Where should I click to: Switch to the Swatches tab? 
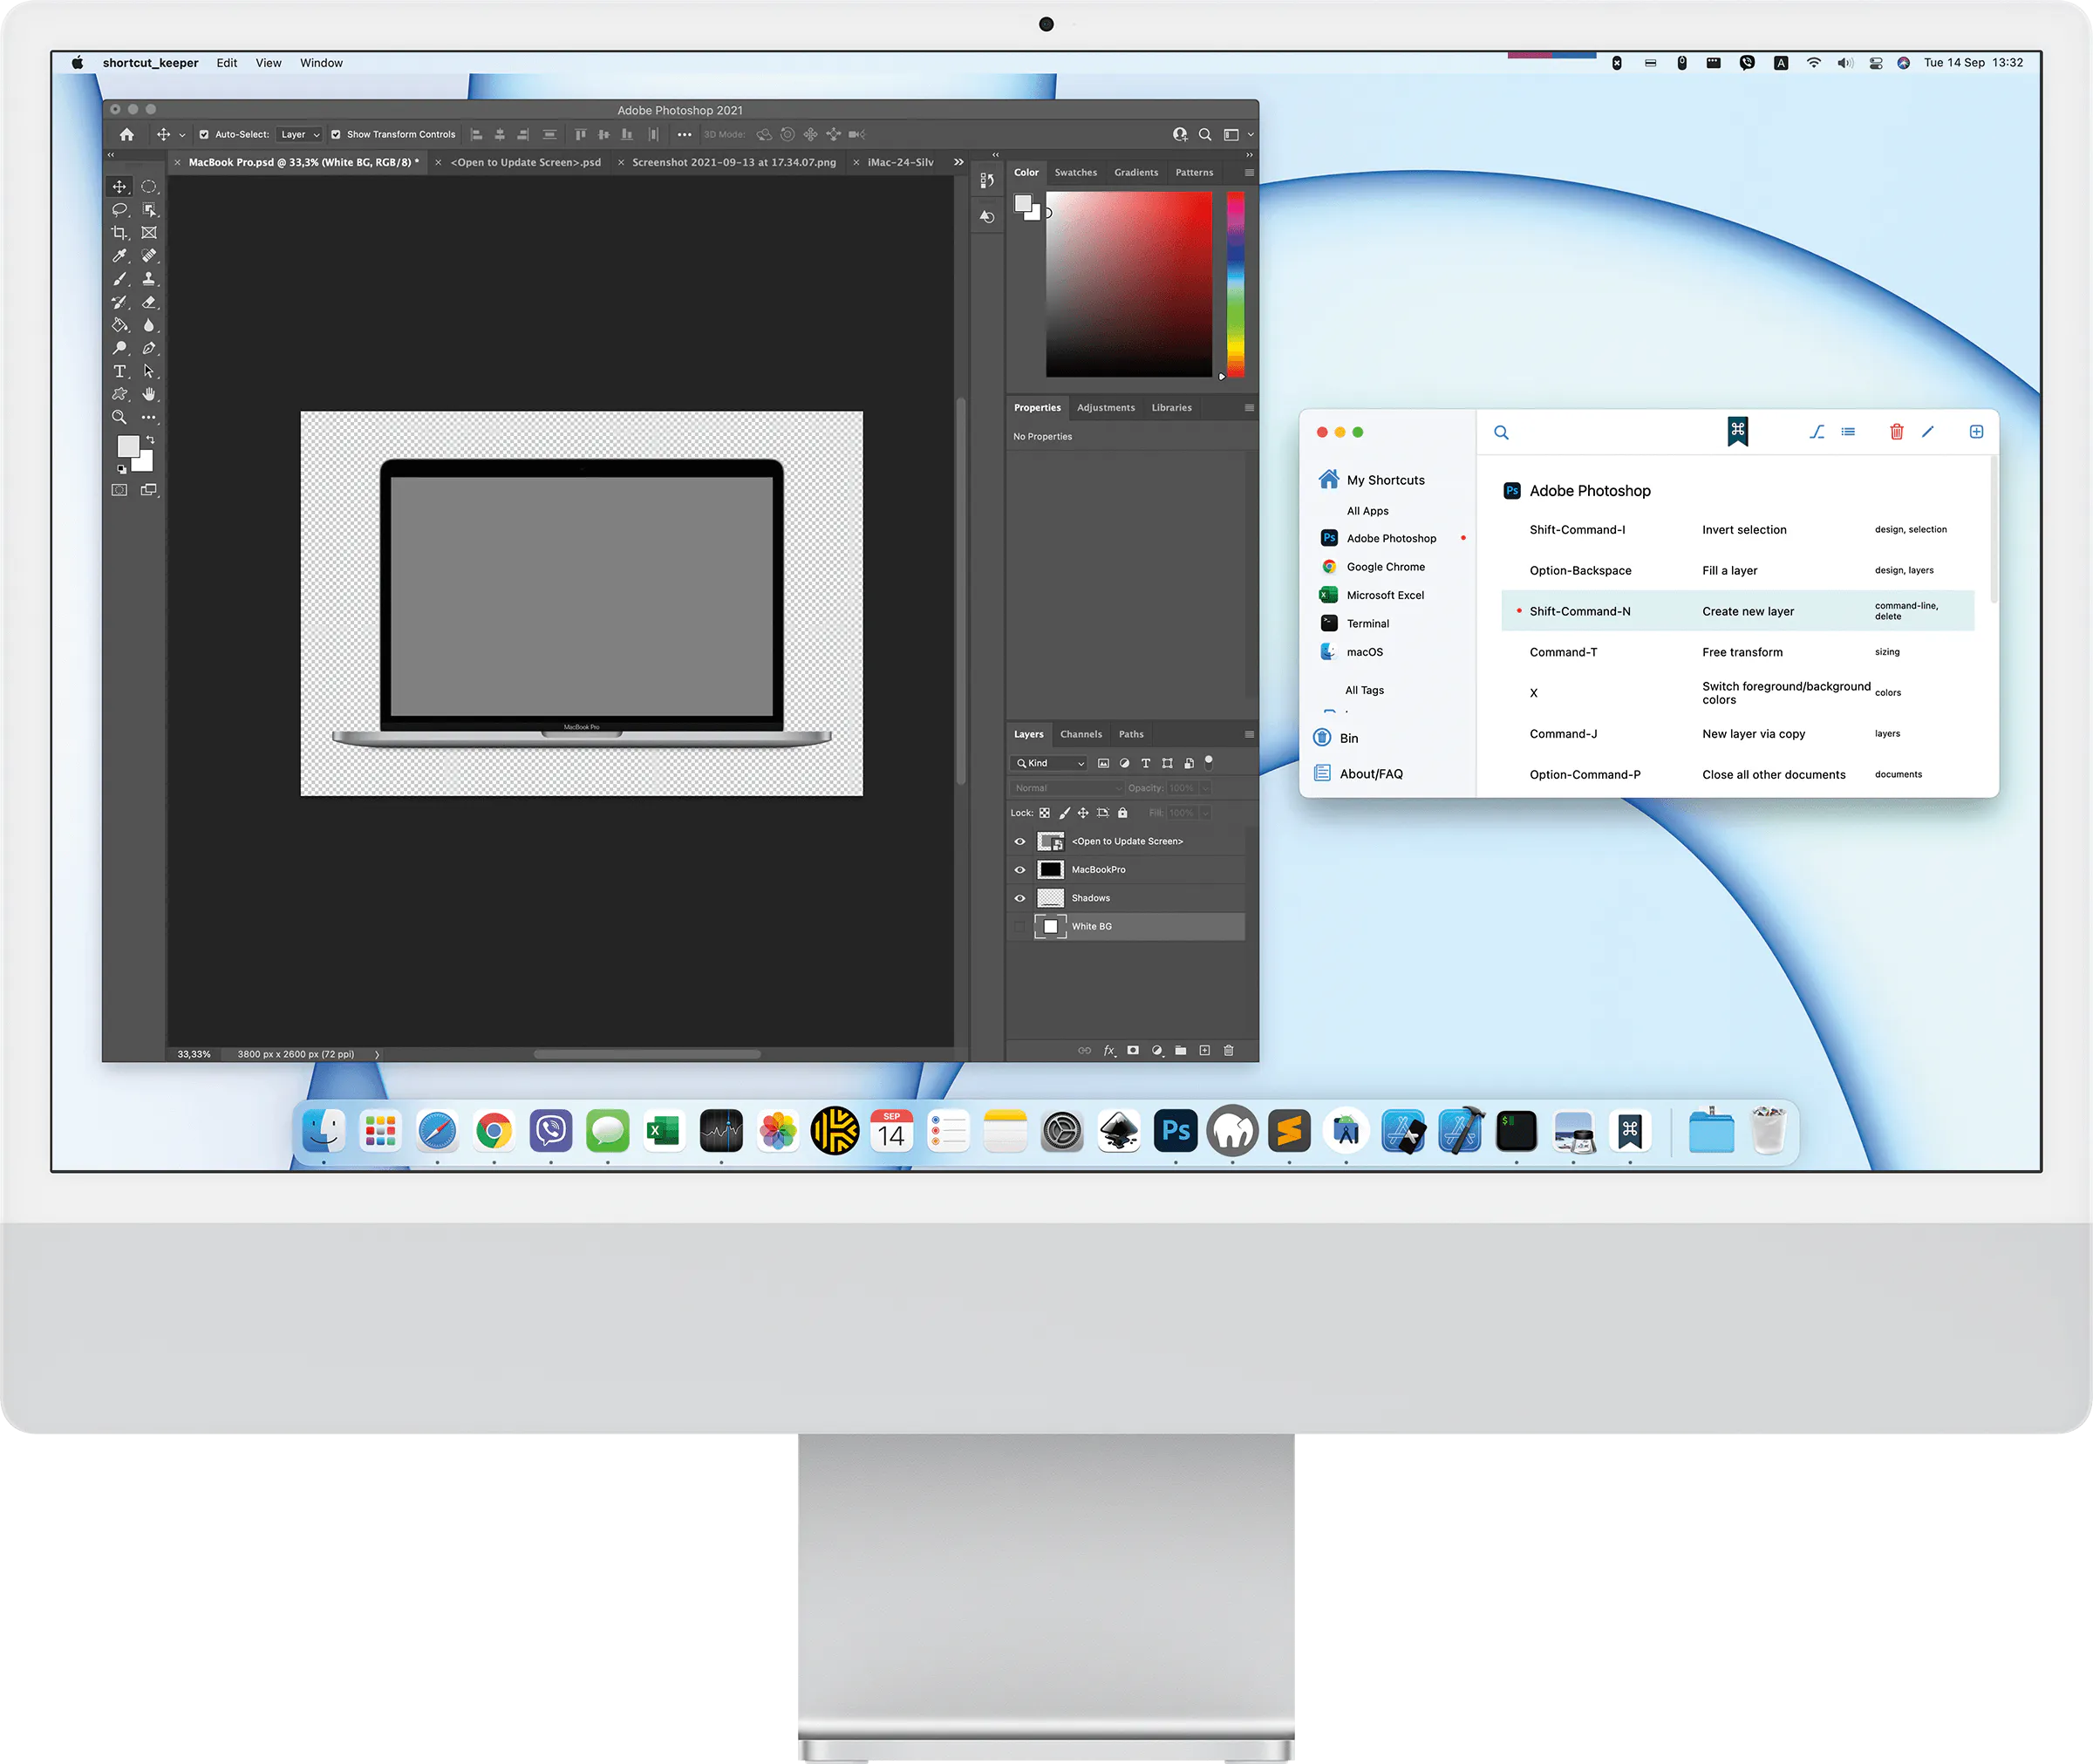point(1075,172)
